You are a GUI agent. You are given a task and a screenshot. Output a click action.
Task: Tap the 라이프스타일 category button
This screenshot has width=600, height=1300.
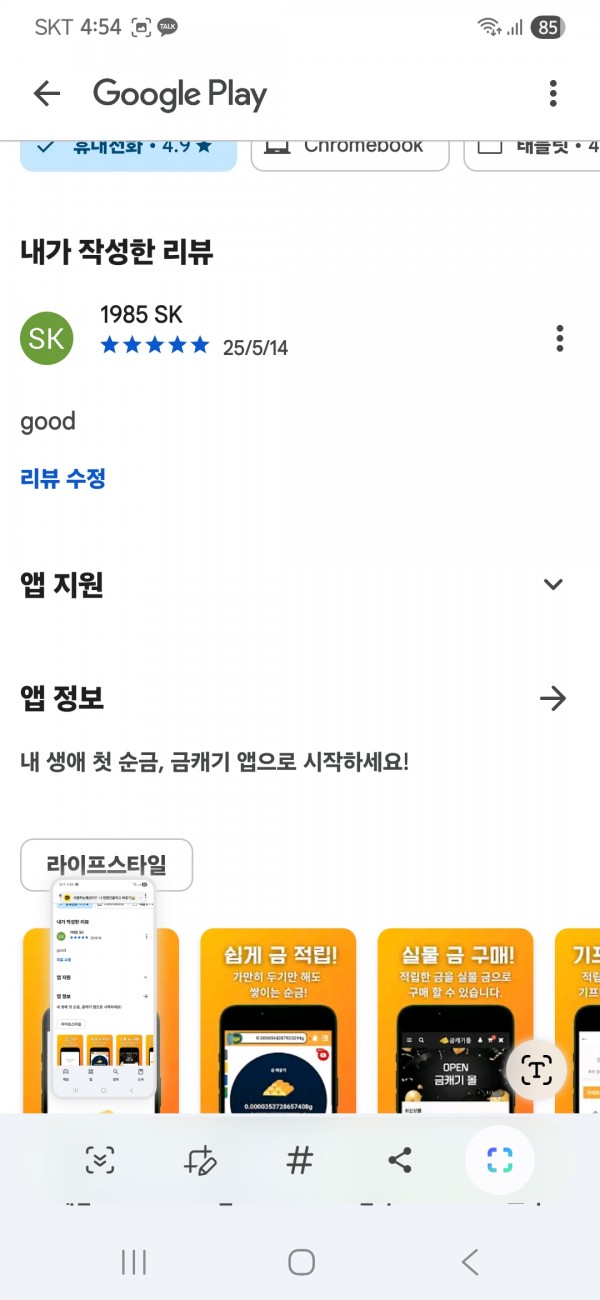(107, 865)
